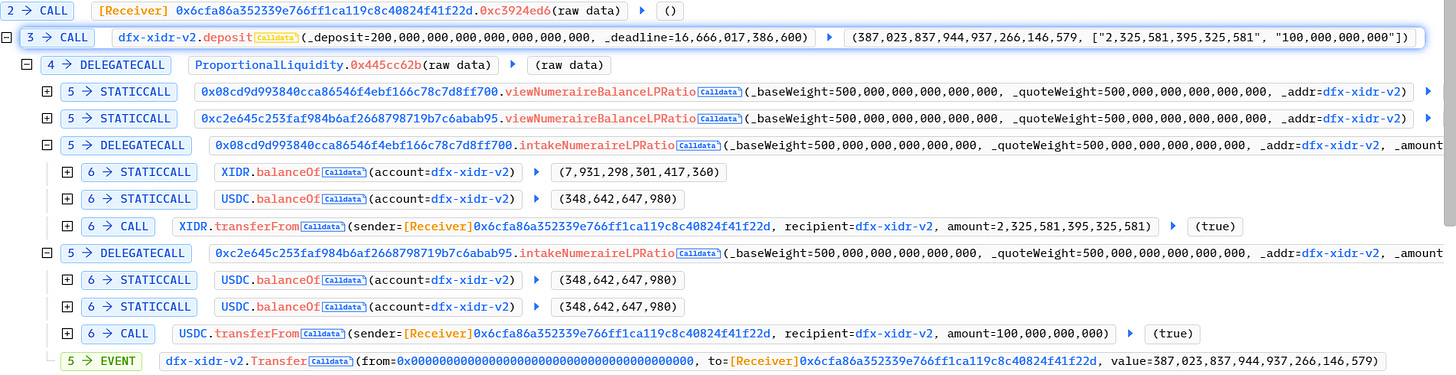
Task: Expand the XIDR.transferFrom CALL row
Action: (x=67, y=226)
